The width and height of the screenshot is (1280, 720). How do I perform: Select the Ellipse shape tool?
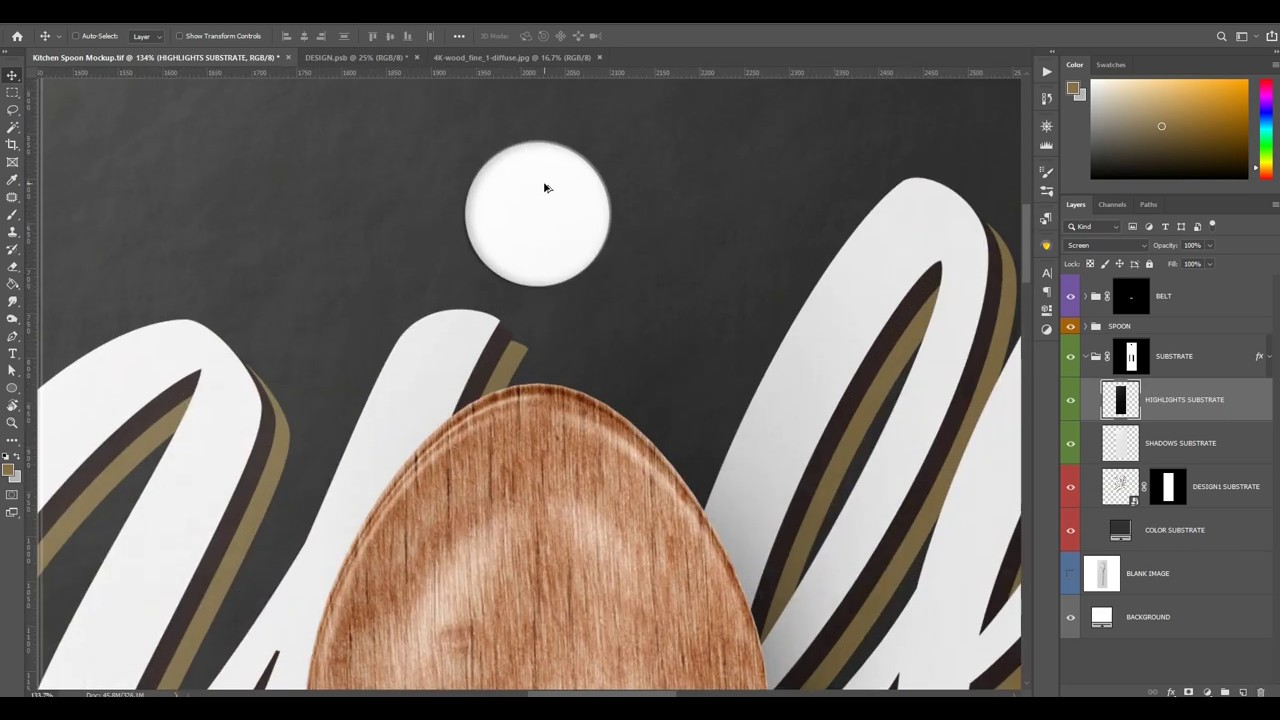[x=12, y=388]
